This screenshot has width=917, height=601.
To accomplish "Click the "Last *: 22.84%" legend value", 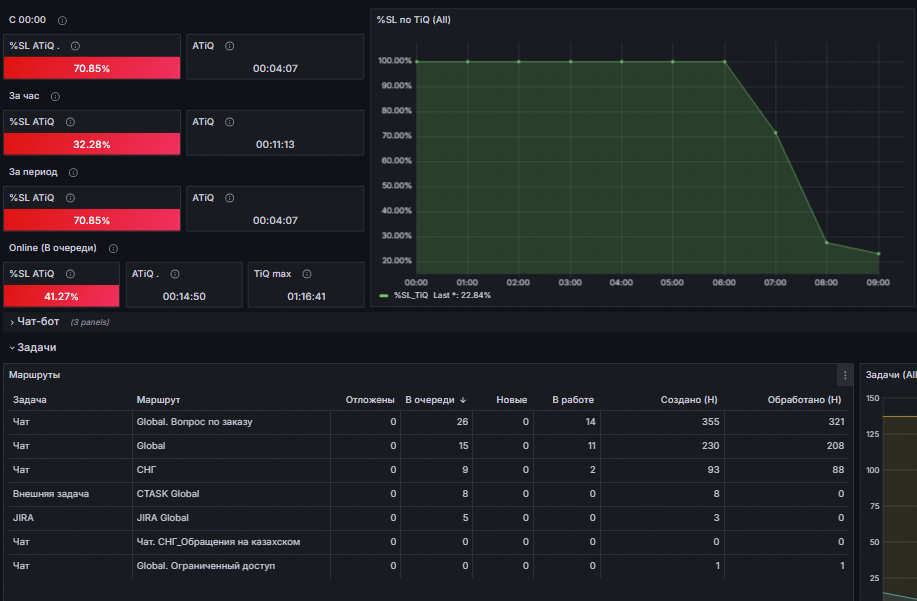I will pyautogui.click(x=462, y=295).
